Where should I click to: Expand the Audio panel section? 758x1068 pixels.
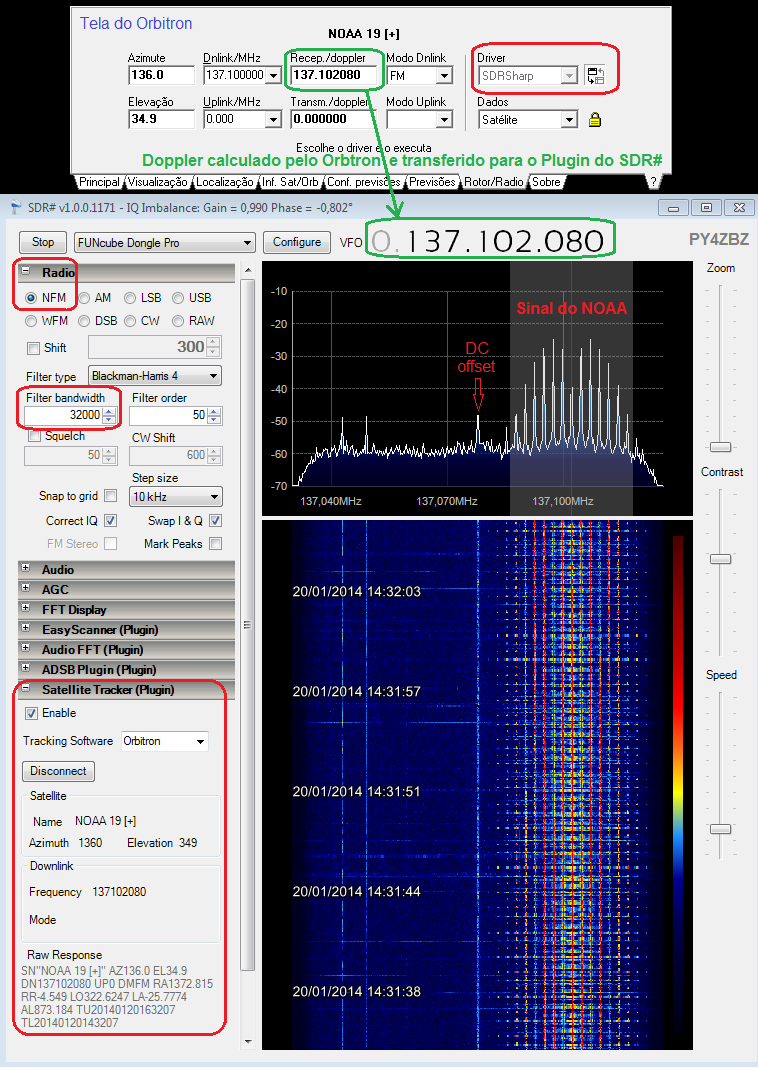25,567
